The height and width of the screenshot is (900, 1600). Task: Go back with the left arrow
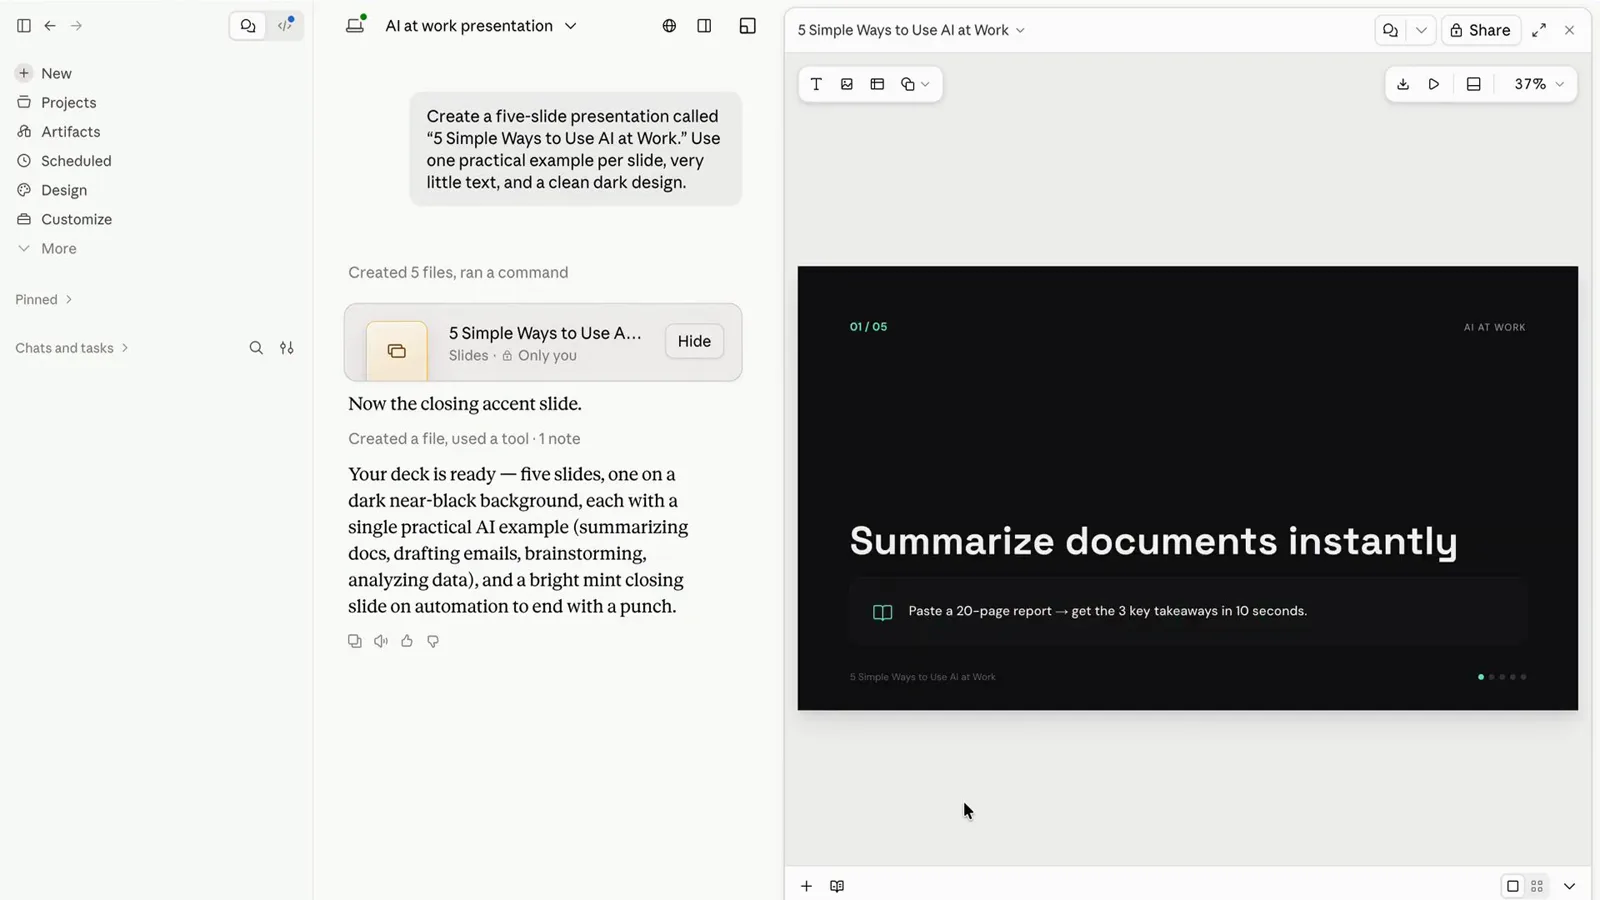(x=50, y=26)
